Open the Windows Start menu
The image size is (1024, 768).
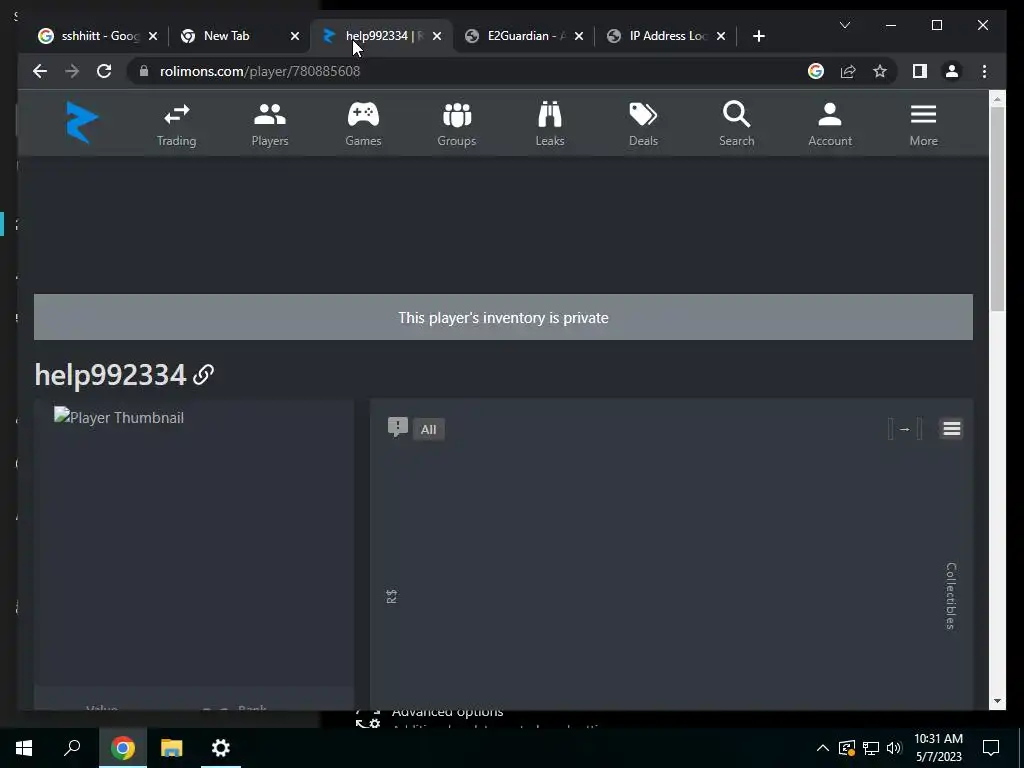click(24, 748)
